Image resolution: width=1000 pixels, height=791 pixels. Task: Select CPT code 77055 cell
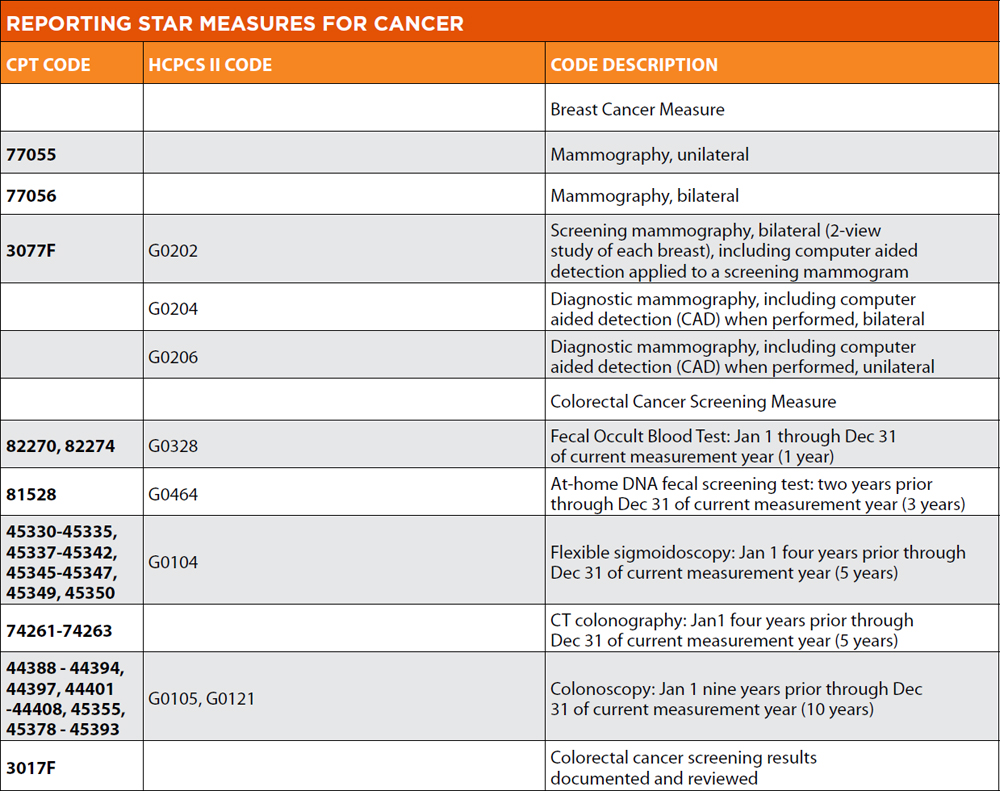pos(31,155)
